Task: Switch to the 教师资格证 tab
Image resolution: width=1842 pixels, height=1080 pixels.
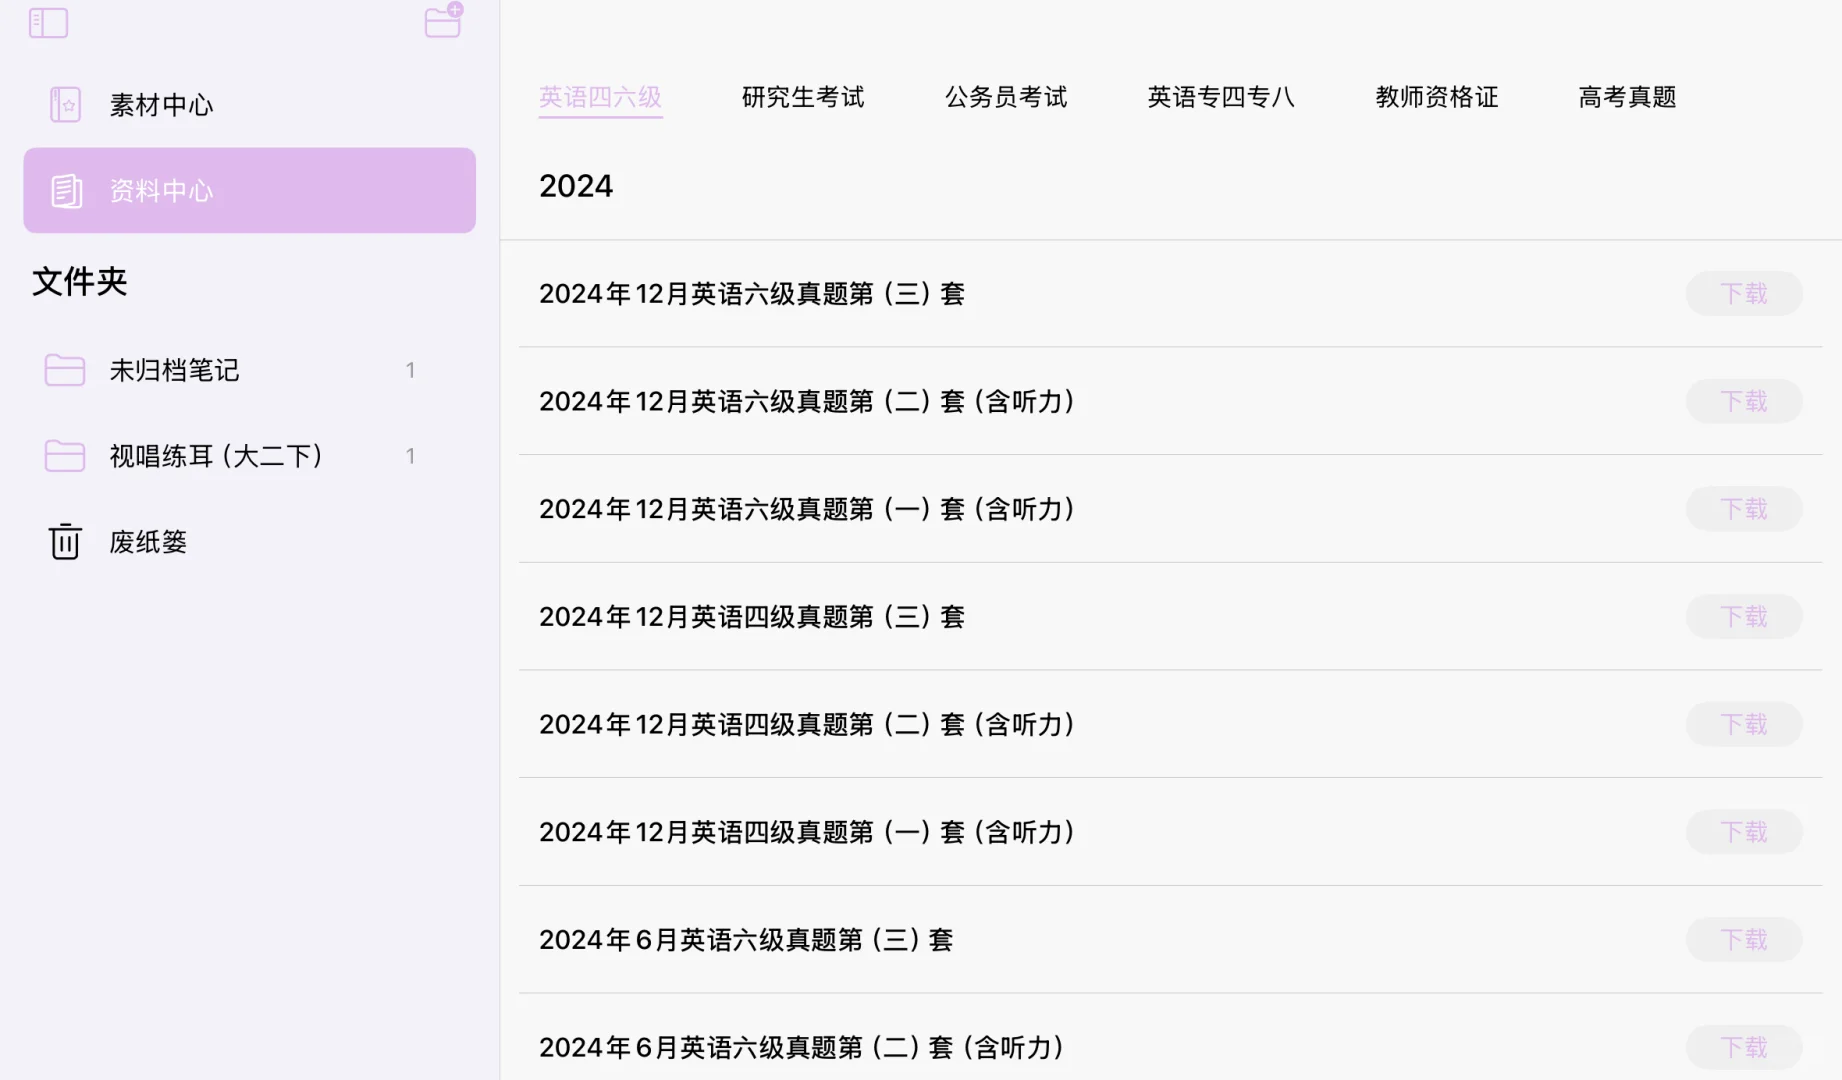Action: (x=1435, y=96)
